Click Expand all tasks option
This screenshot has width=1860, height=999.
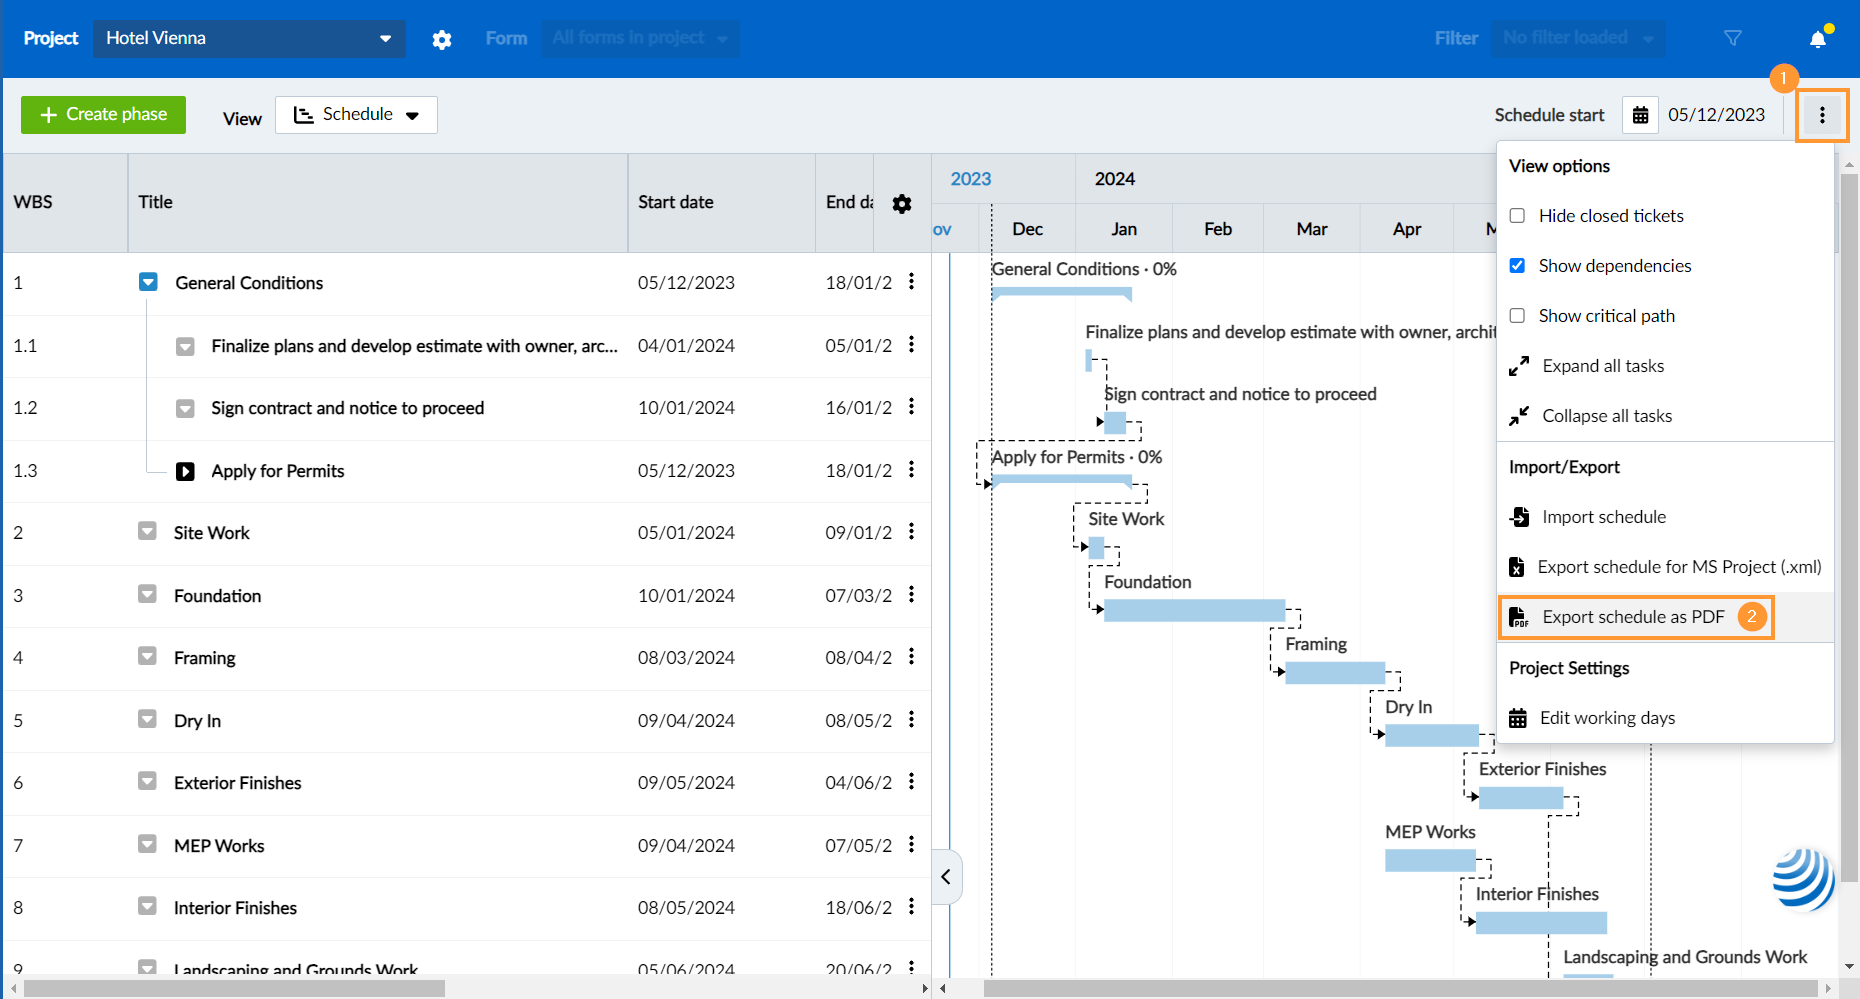pyautogui.click(x=1602, y=366)
